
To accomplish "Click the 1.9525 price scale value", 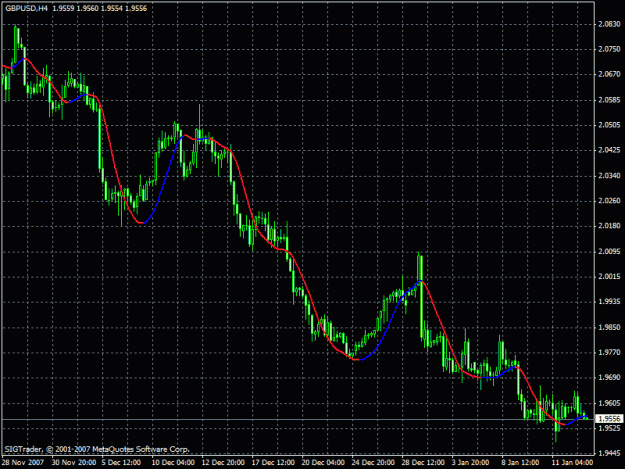I will click(x=609, y=428).
